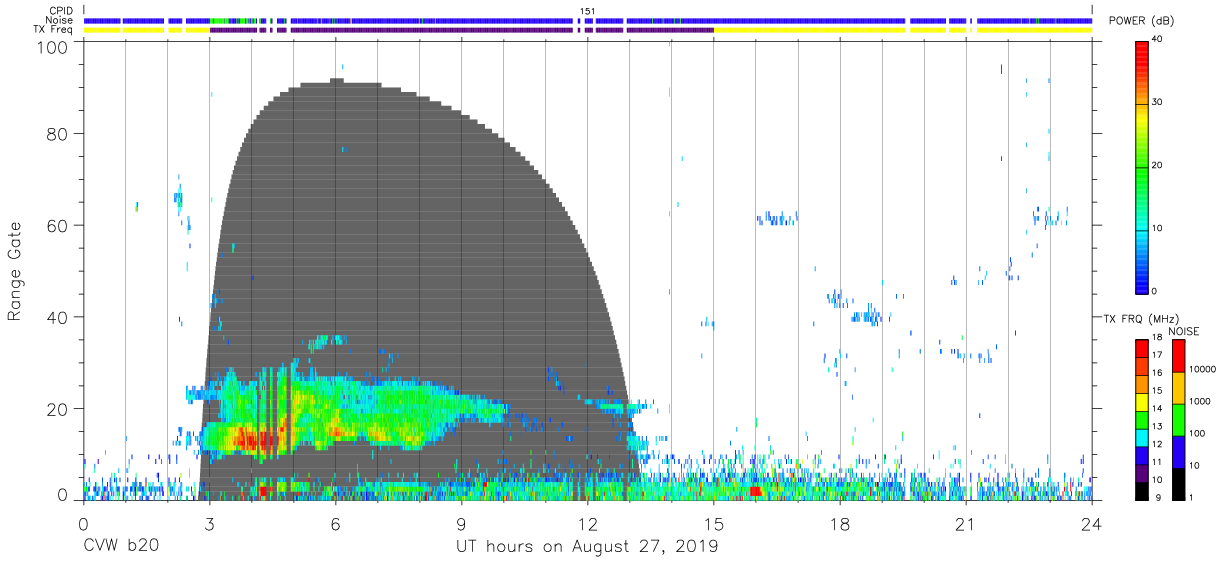Click the "60" tick on the Range Gate axis

coord(59,225)
